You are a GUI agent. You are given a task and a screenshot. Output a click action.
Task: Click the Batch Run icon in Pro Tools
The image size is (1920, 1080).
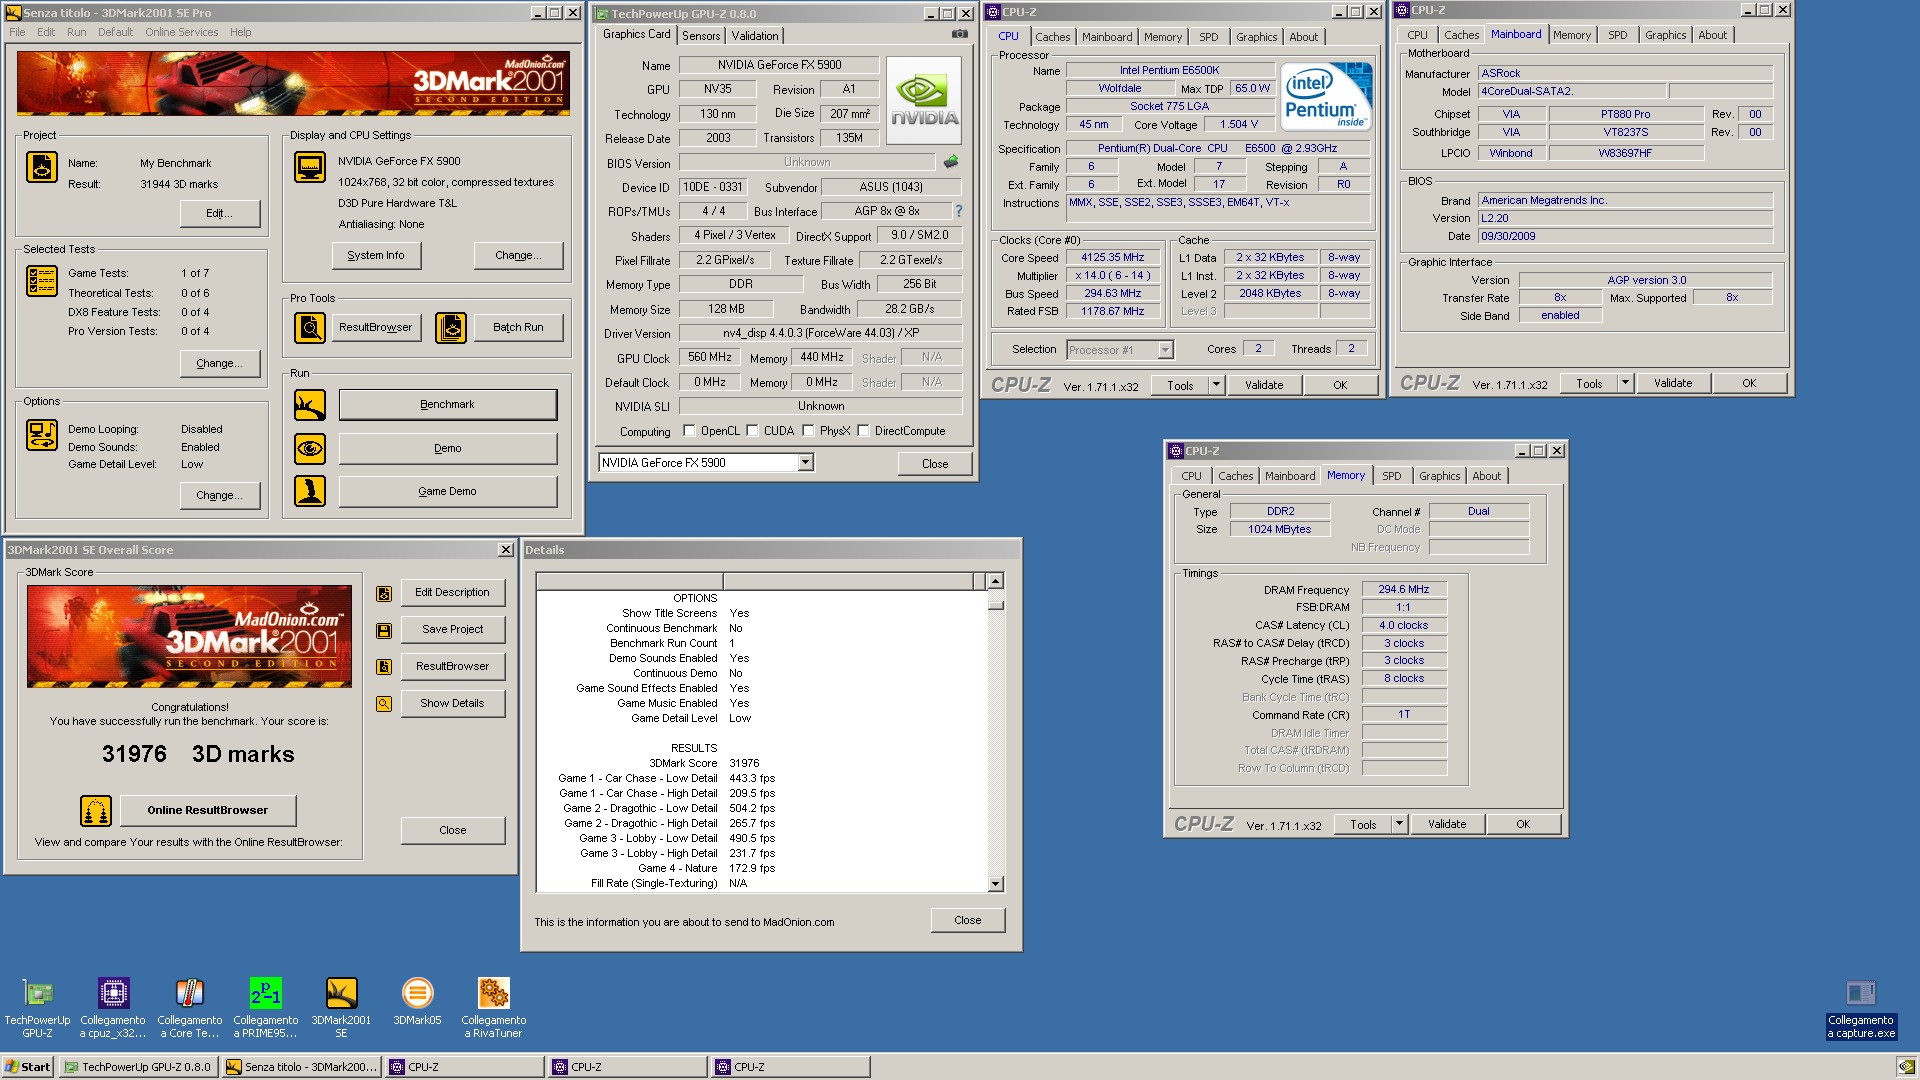click(451, 327)
